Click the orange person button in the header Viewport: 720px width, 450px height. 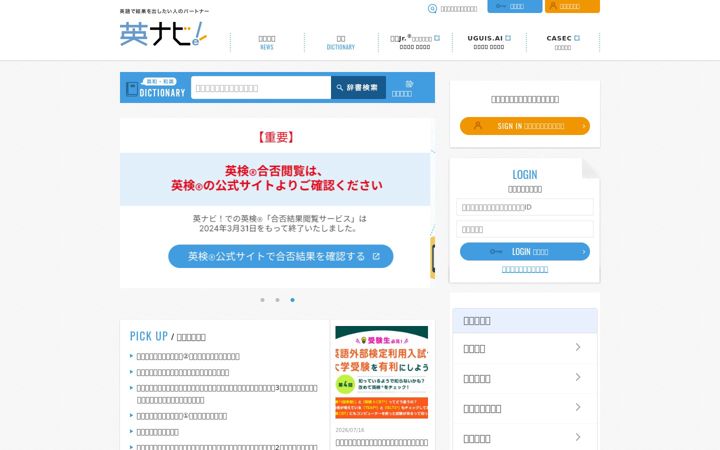(x=572, y=6)
